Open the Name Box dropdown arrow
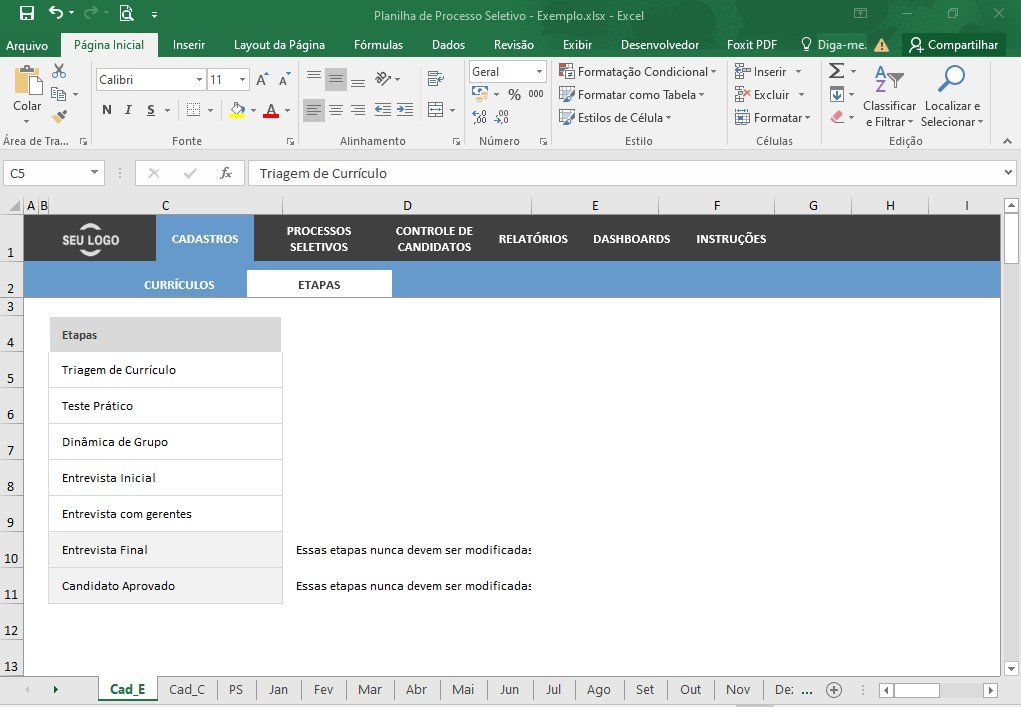This screenshot has height=707, width=1021. 94,173
